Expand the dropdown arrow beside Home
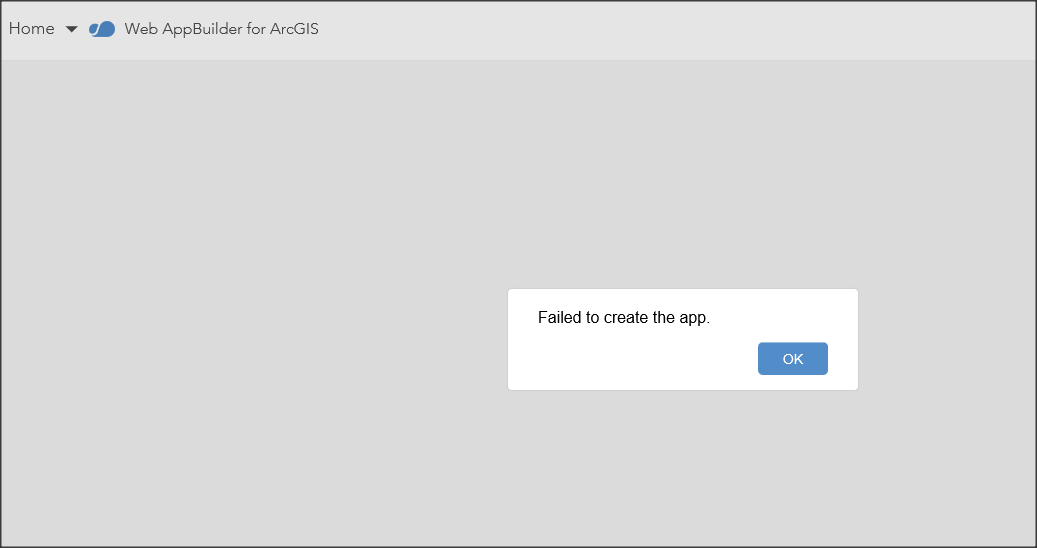1037x548 pixels. pos(71,29)
